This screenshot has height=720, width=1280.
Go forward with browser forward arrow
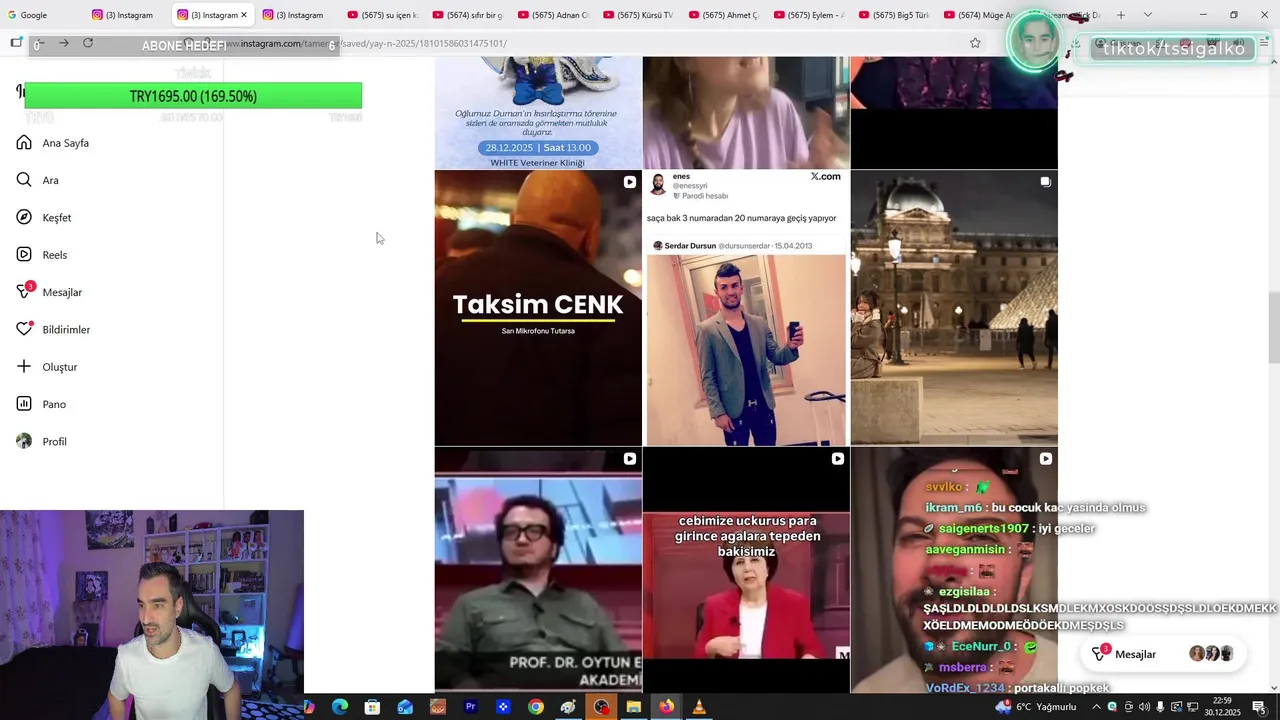tap(64, 43)
